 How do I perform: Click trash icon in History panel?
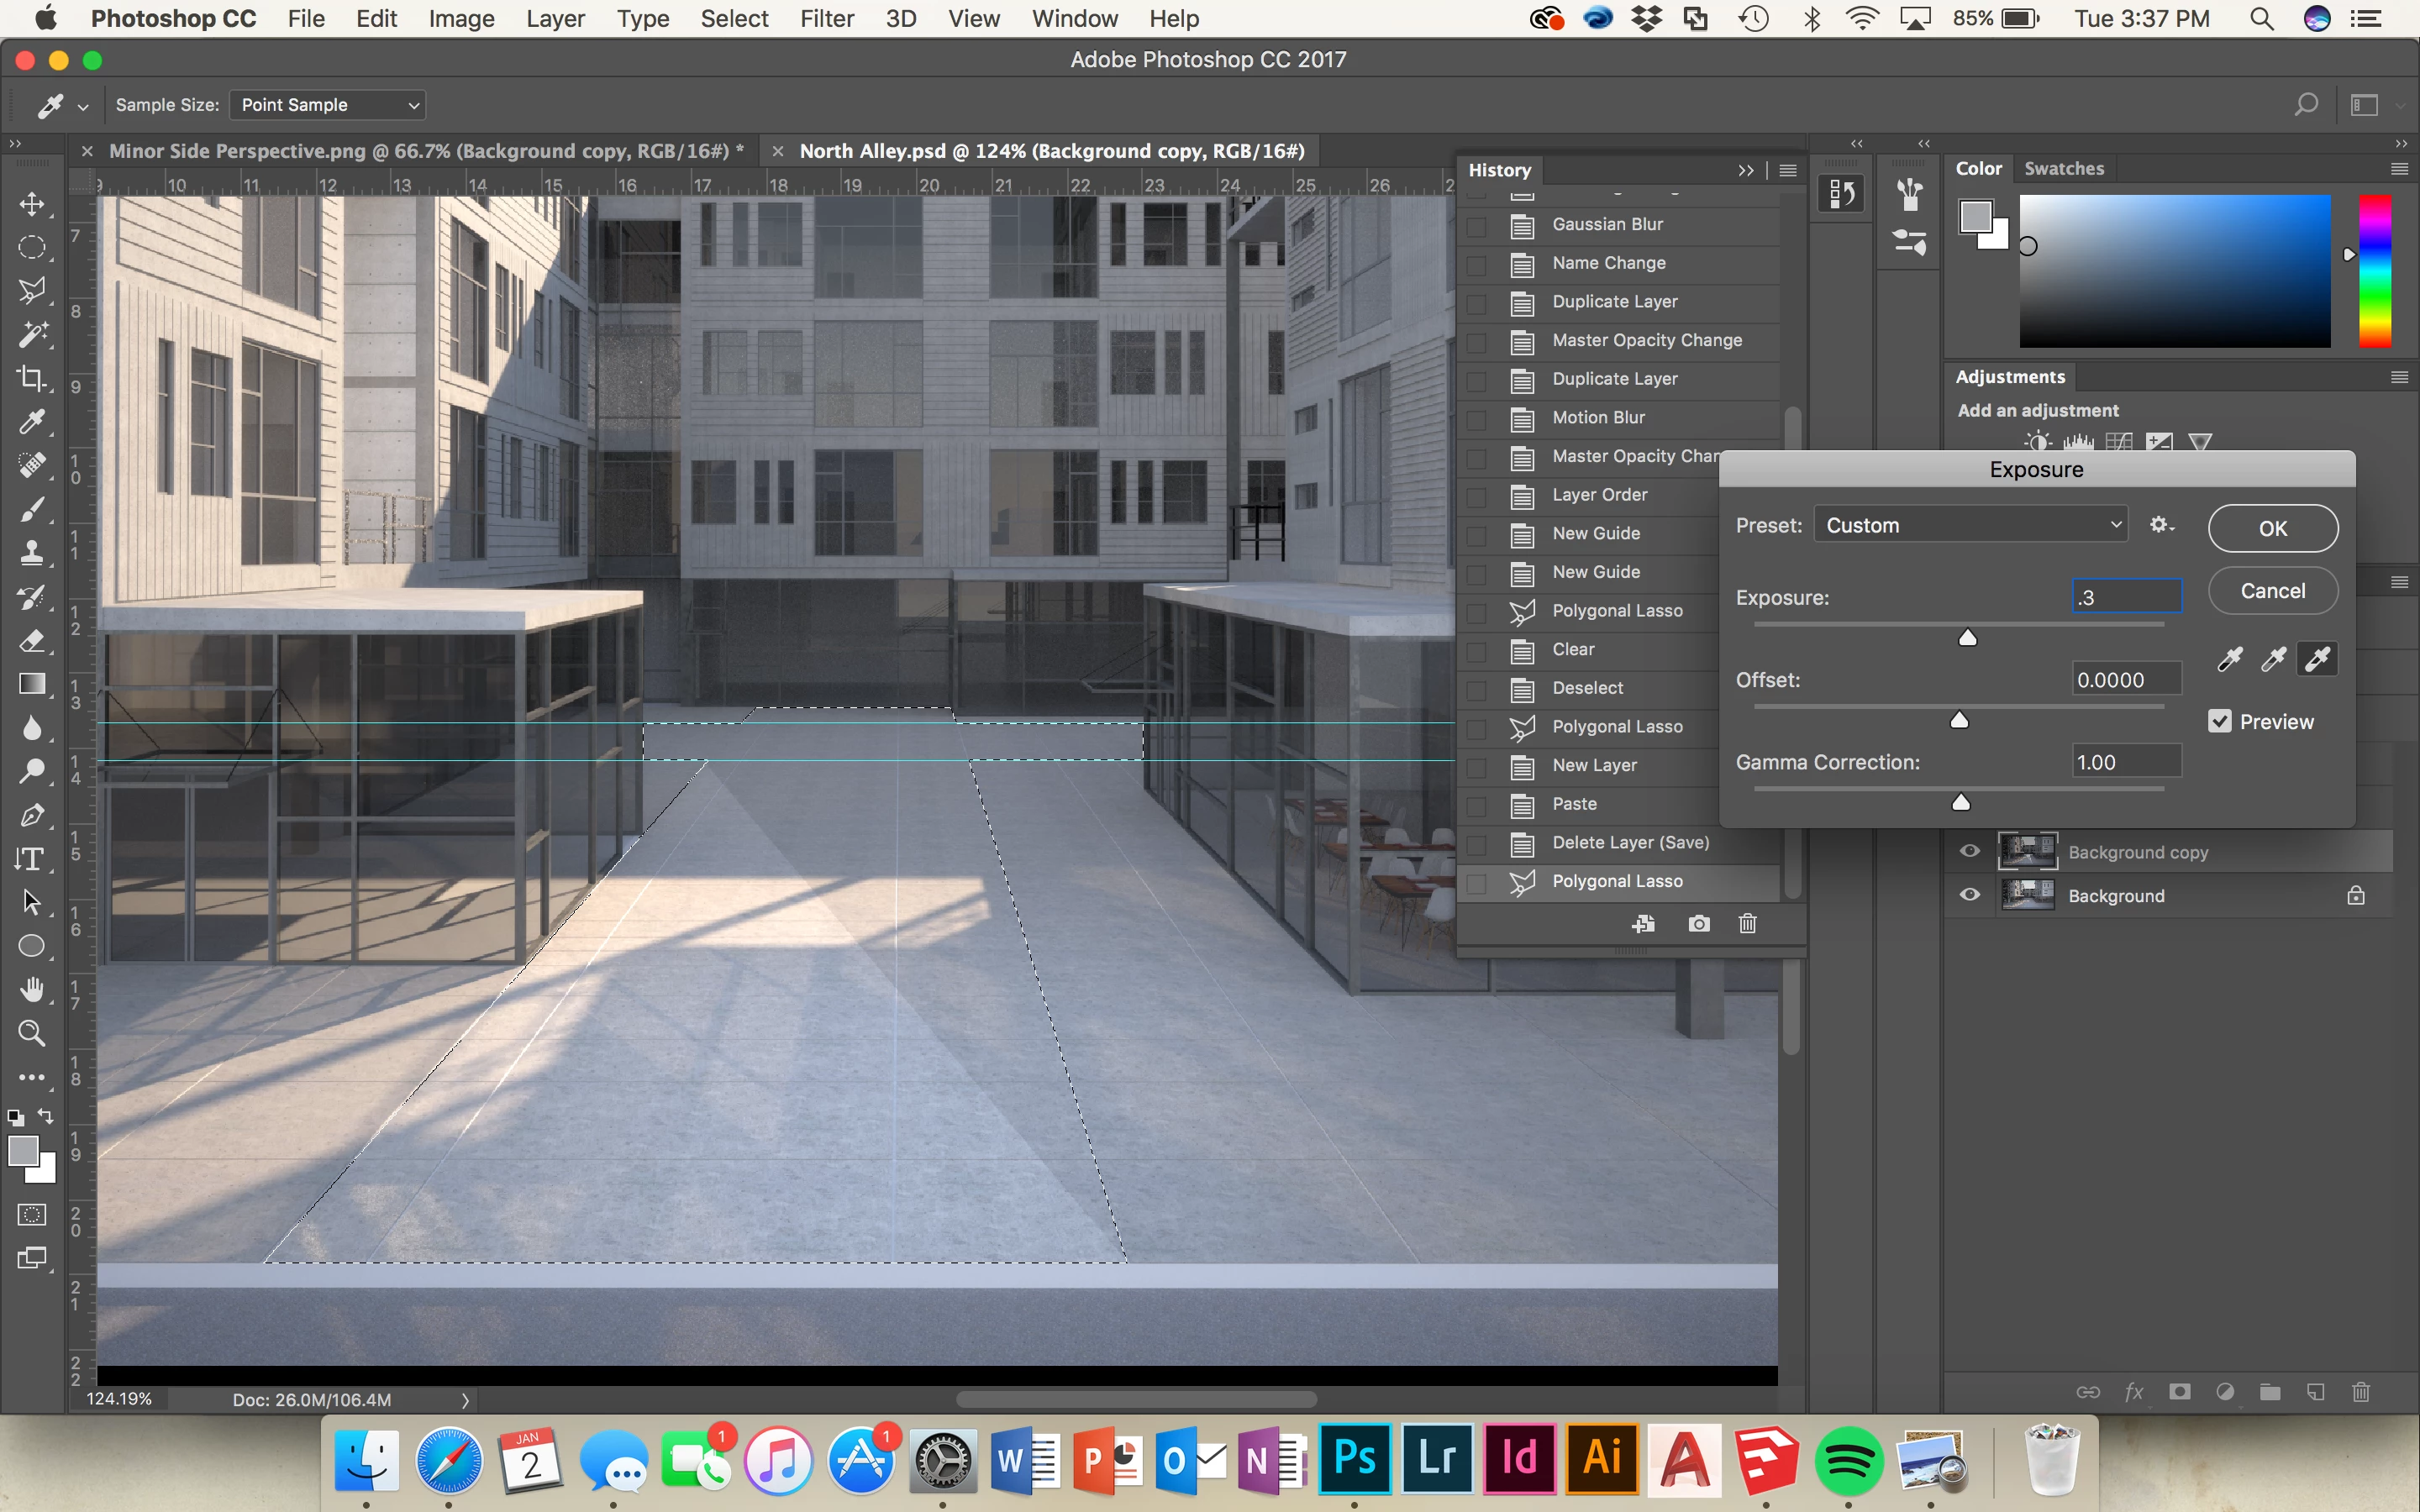click(x=1747, y=923)
